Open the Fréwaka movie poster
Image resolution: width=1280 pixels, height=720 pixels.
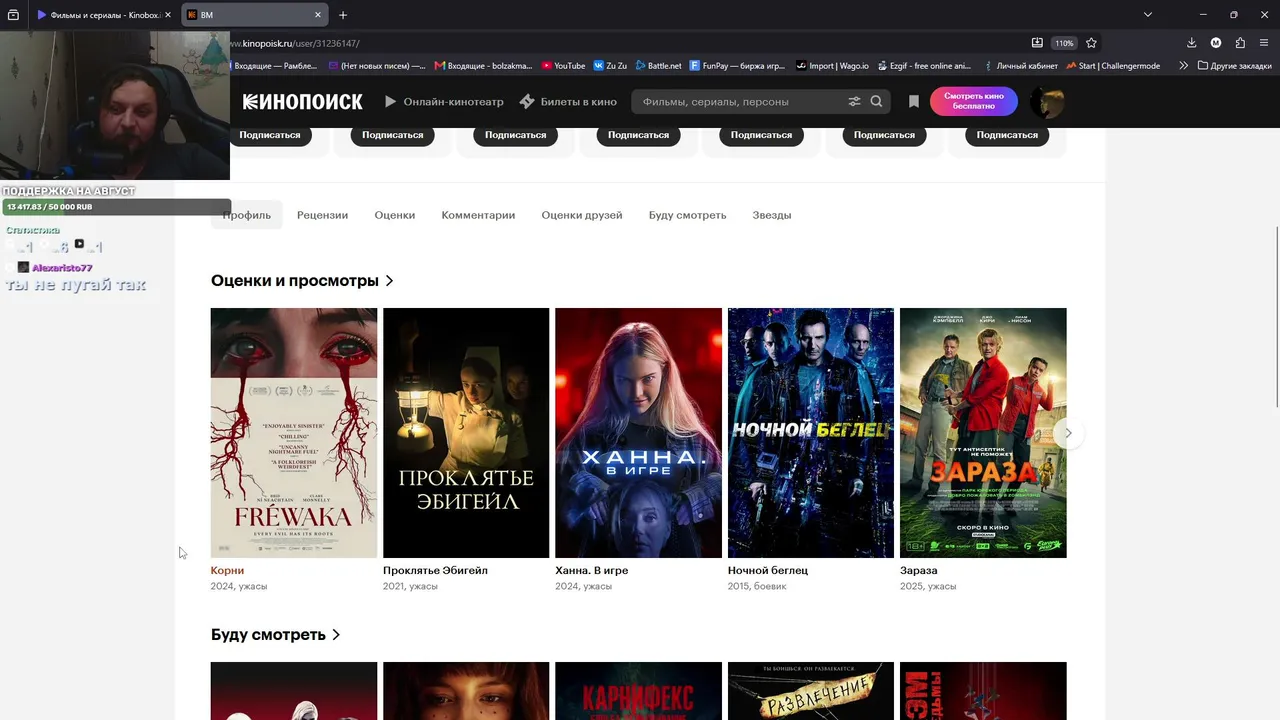(x=294, y=433)
